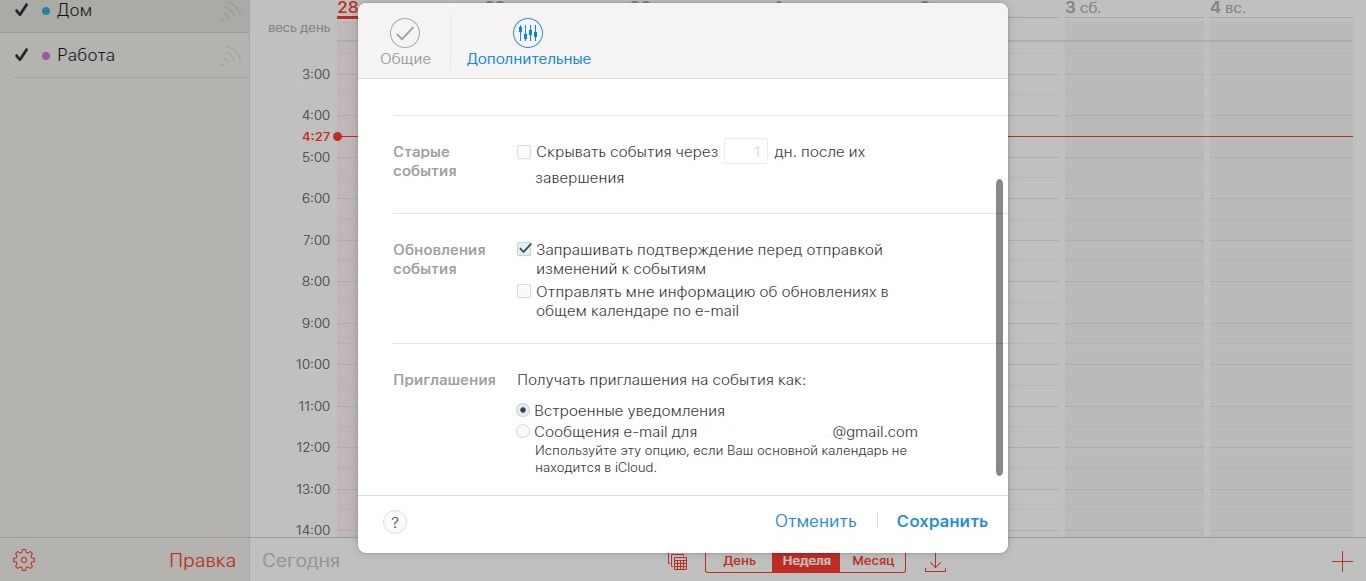Screen dimensions: 1366x581
Task: Open sharing icon for Дом calendar
Action: pyautogui.click(x=231, y=11)
